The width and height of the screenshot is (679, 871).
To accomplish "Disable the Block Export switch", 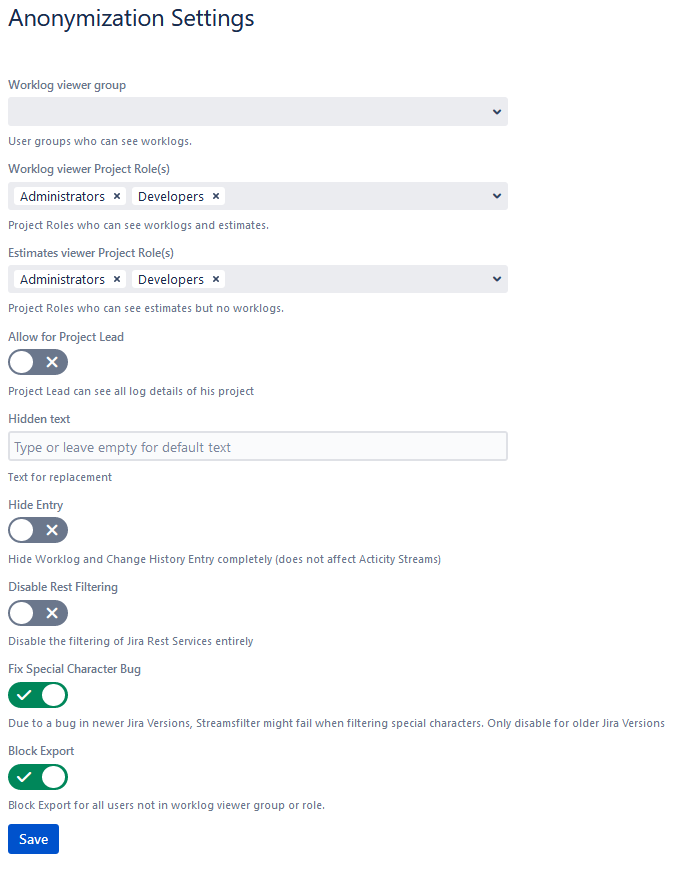I will click(38, 777).
